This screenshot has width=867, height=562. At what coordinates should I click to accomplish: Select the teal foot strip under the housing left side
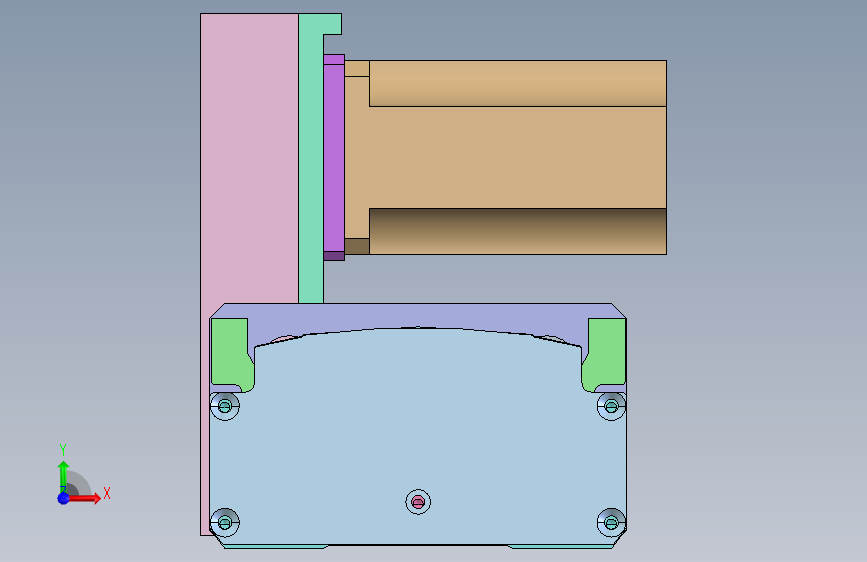point(275,547)
